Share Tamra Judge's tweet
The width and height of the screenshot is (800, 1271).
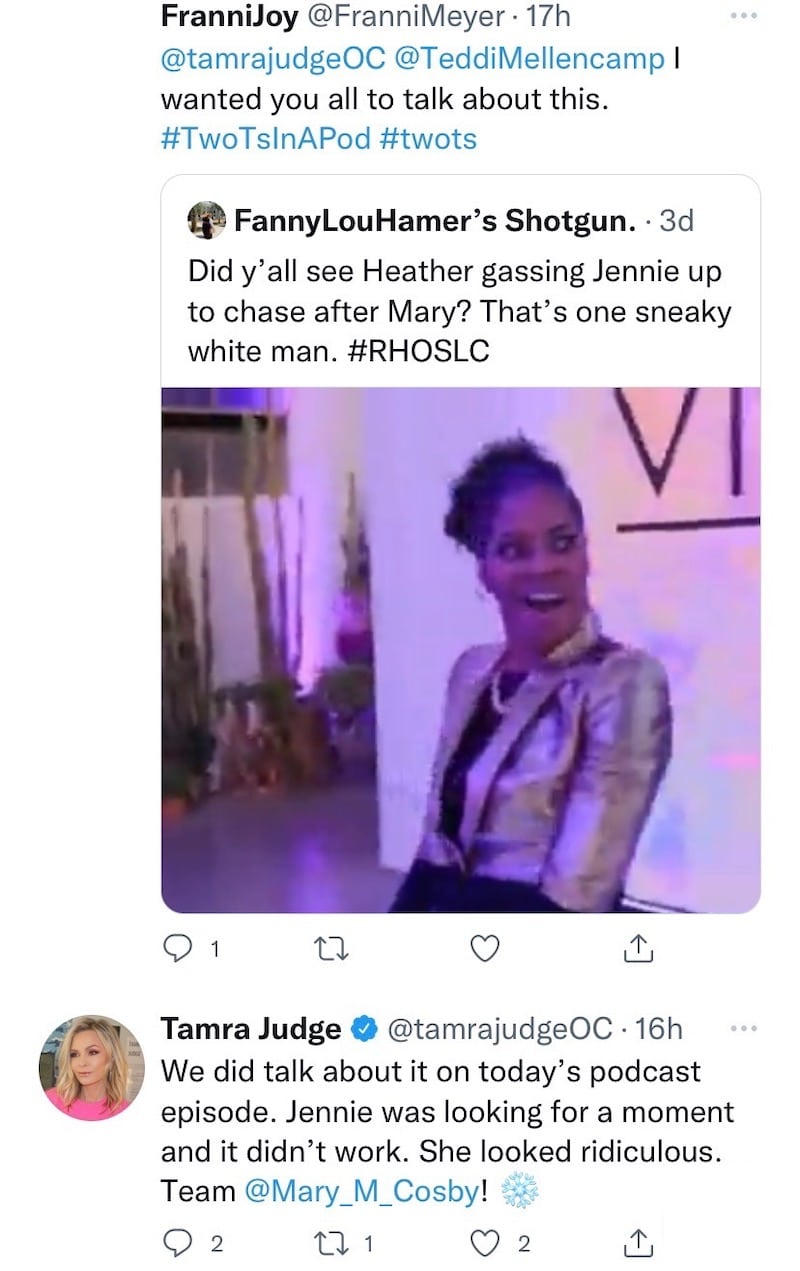coord(640,1243)
